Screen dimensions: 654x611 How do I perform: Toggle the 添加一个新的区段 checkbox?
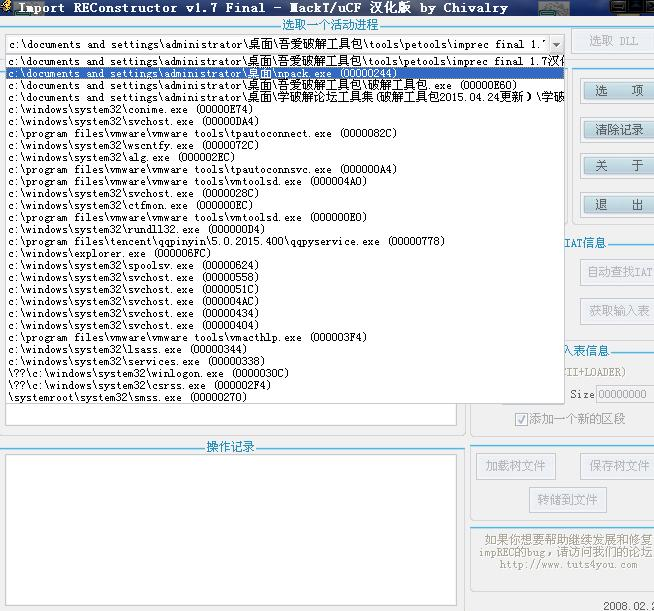[521, 419]
